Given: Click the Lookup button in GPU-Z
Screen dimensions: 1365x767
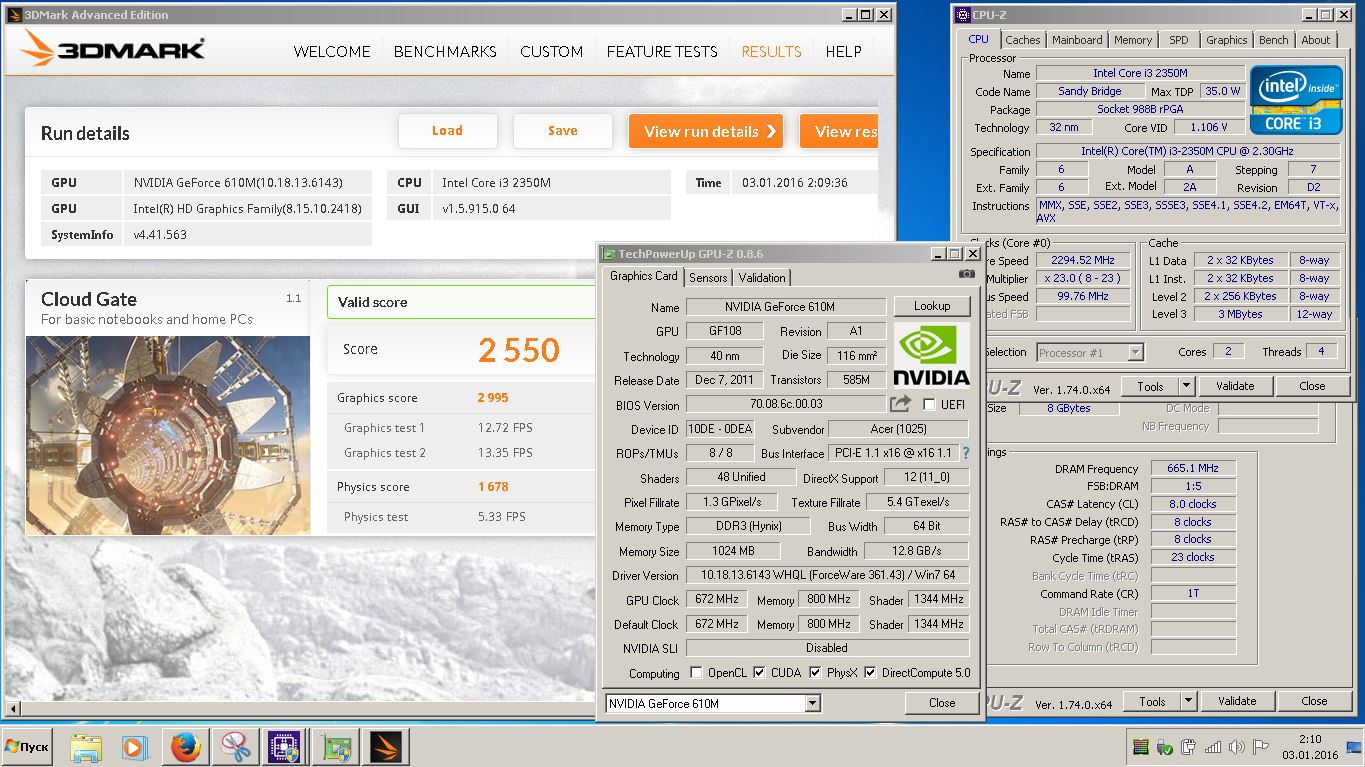Looking at the screenshot, I should pyautogui.click(x=932, y=306).
